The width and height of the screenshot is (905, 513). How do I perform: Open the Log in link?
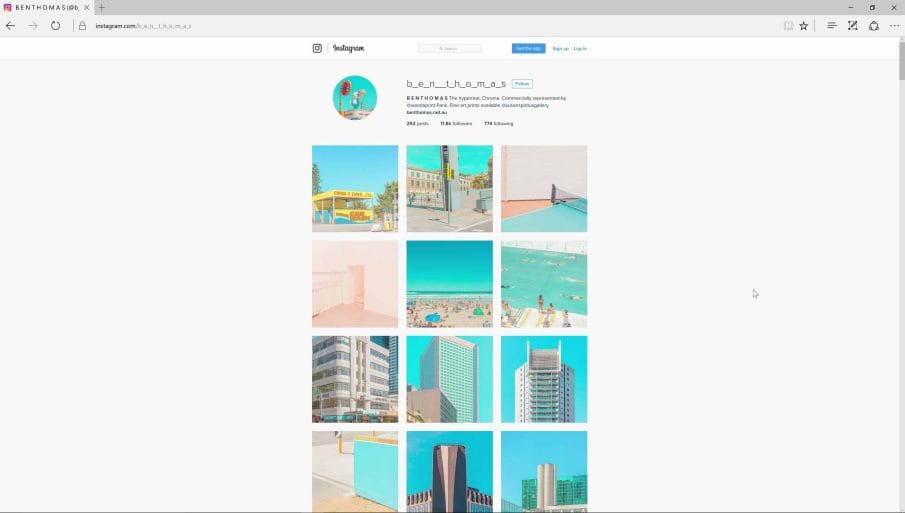580,48
